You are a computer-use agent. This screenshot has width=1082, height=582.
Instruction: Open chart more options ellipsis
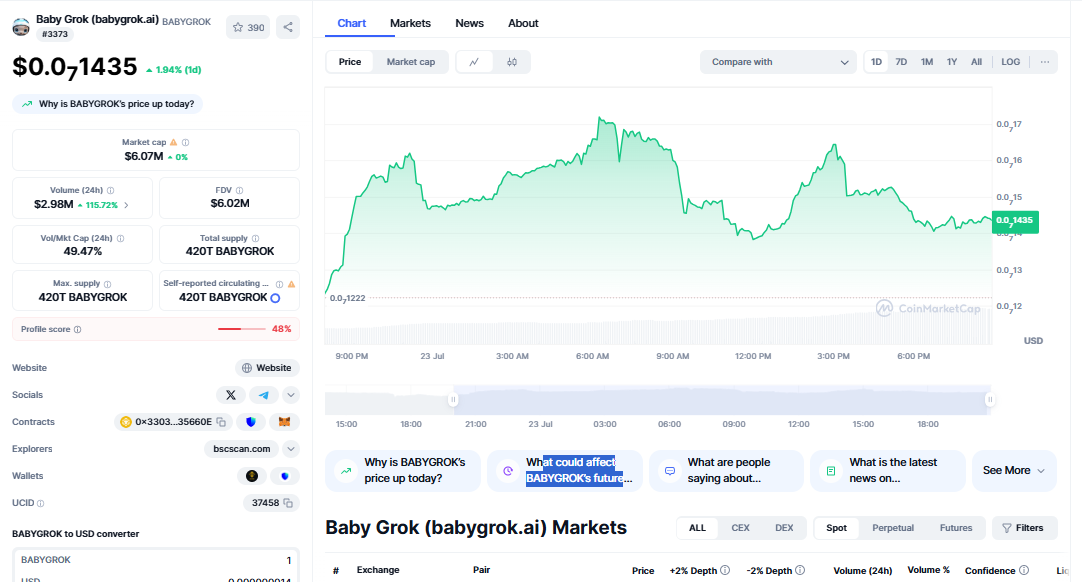1045,62
